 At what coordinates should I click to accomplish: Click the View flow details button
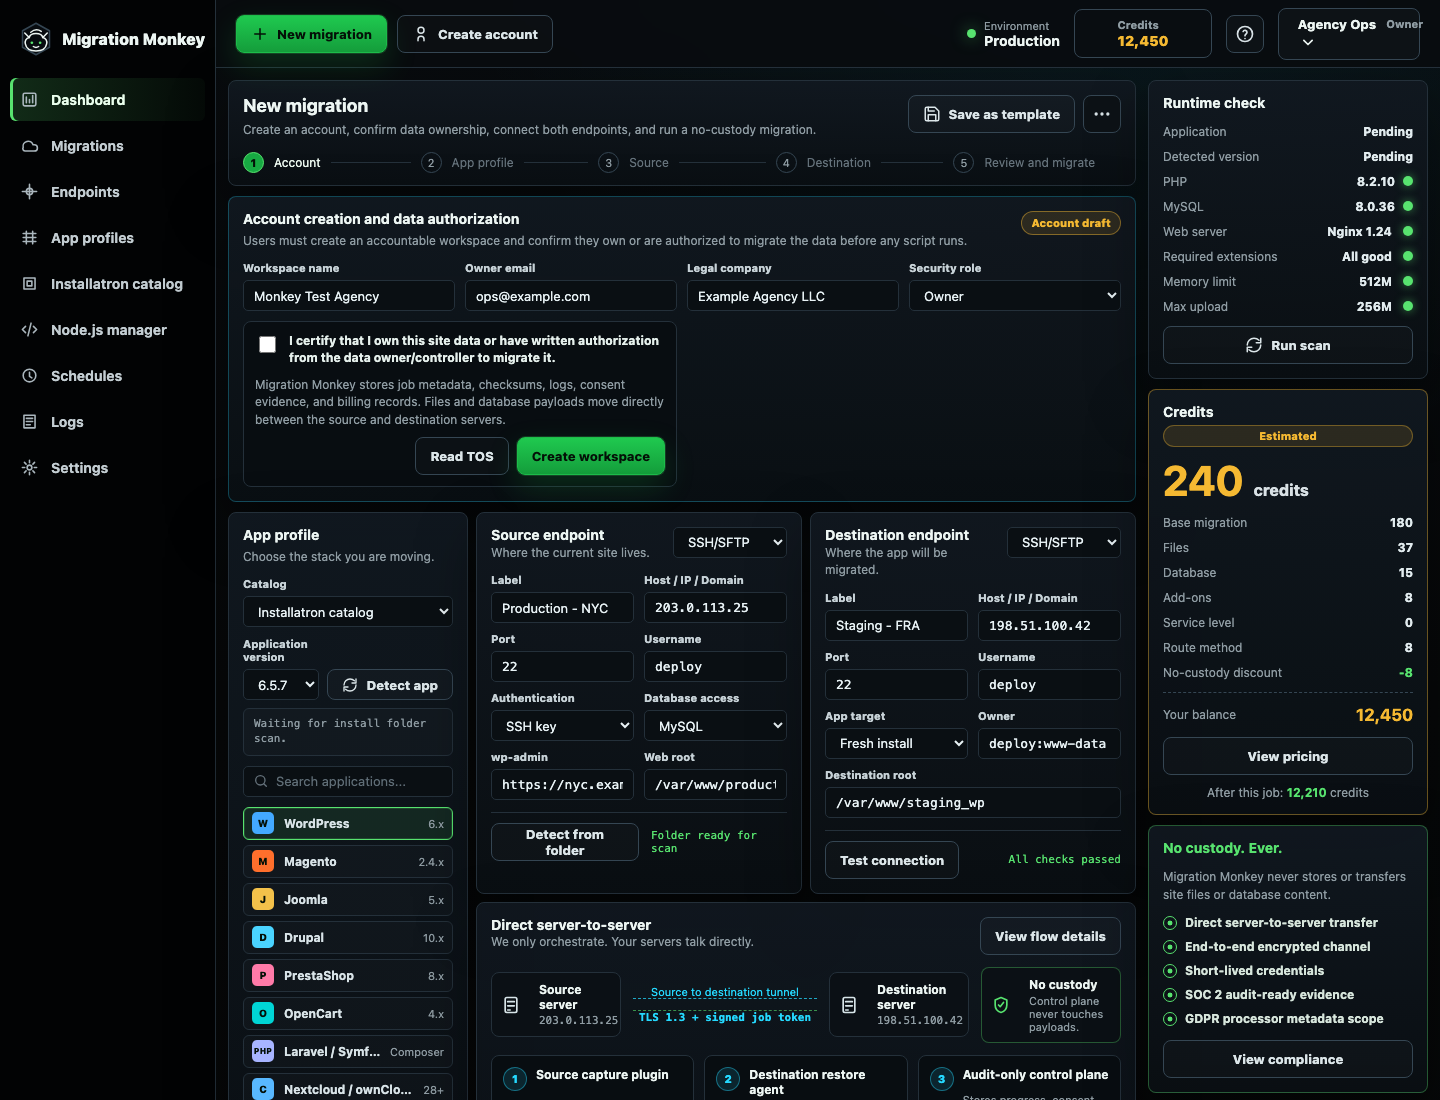click(1050, 936)
